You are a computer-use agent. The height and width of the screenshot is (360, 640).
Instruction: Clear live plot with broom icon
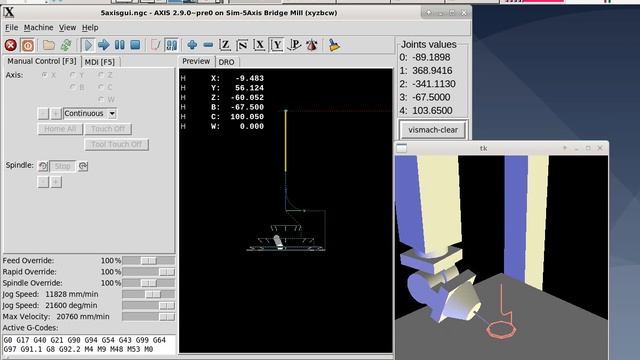coord(334,45)
